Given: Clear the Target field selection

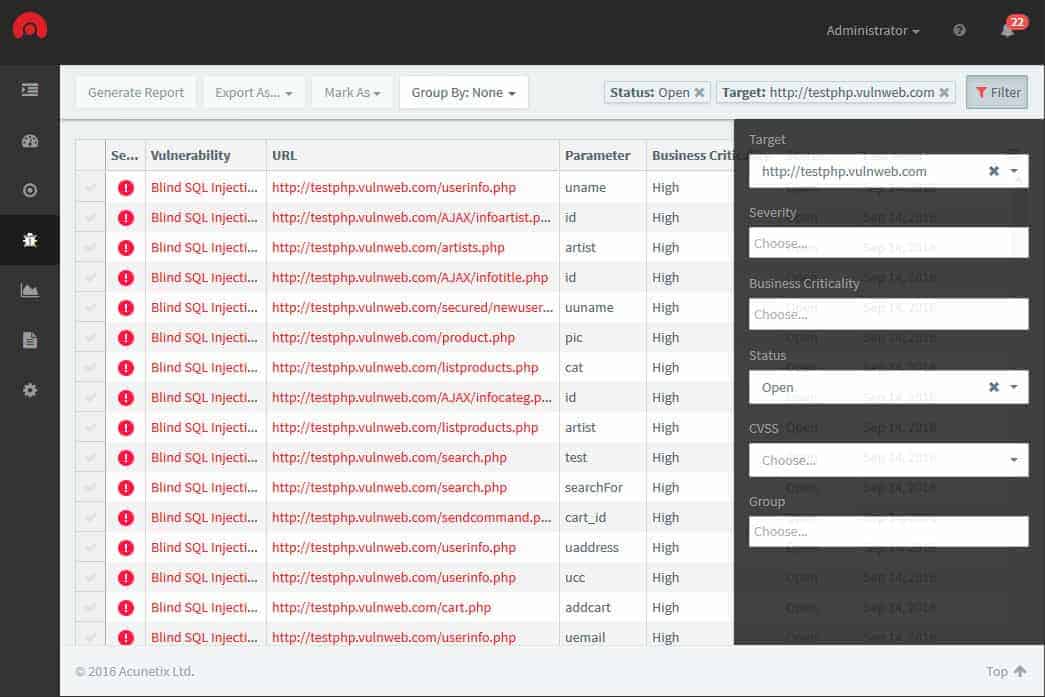Looking at the screenshot, I should coord(994,171).
